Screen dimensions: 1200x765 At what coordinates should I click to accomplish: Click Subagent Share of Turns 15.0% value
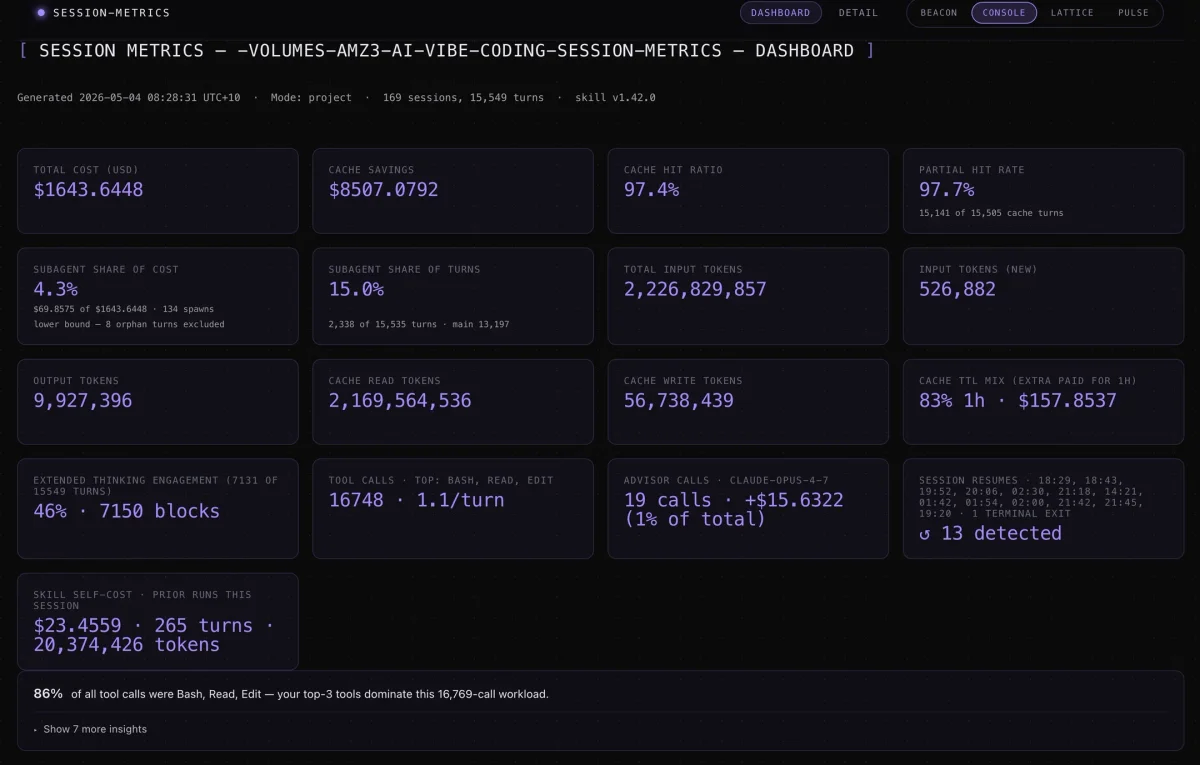[x=356, y=289]
